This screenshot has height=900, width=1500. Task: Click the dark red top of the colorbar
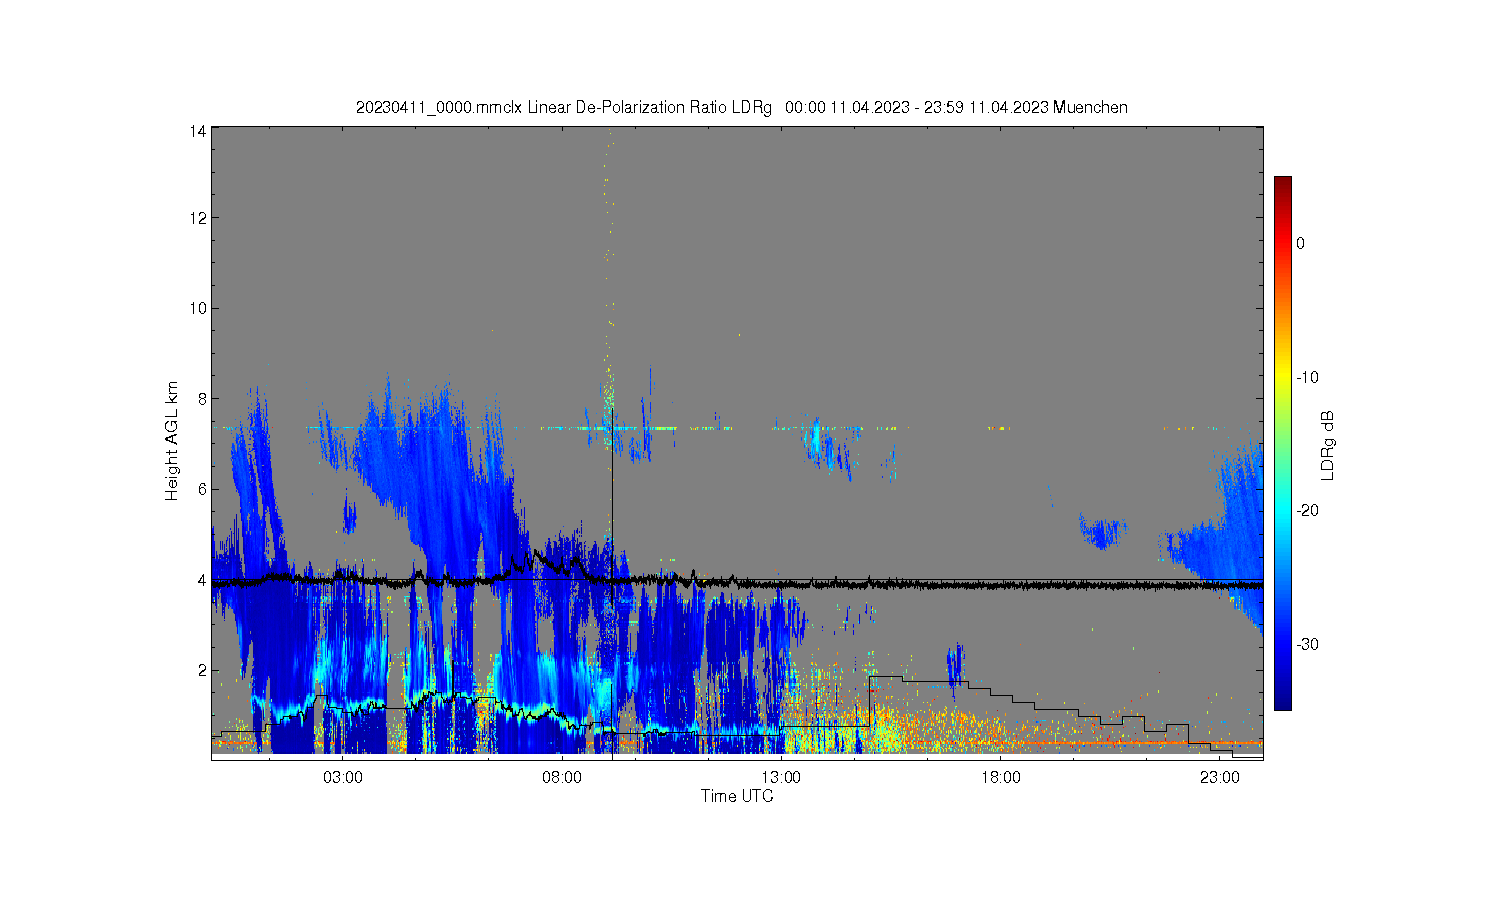click(1282, 183)
